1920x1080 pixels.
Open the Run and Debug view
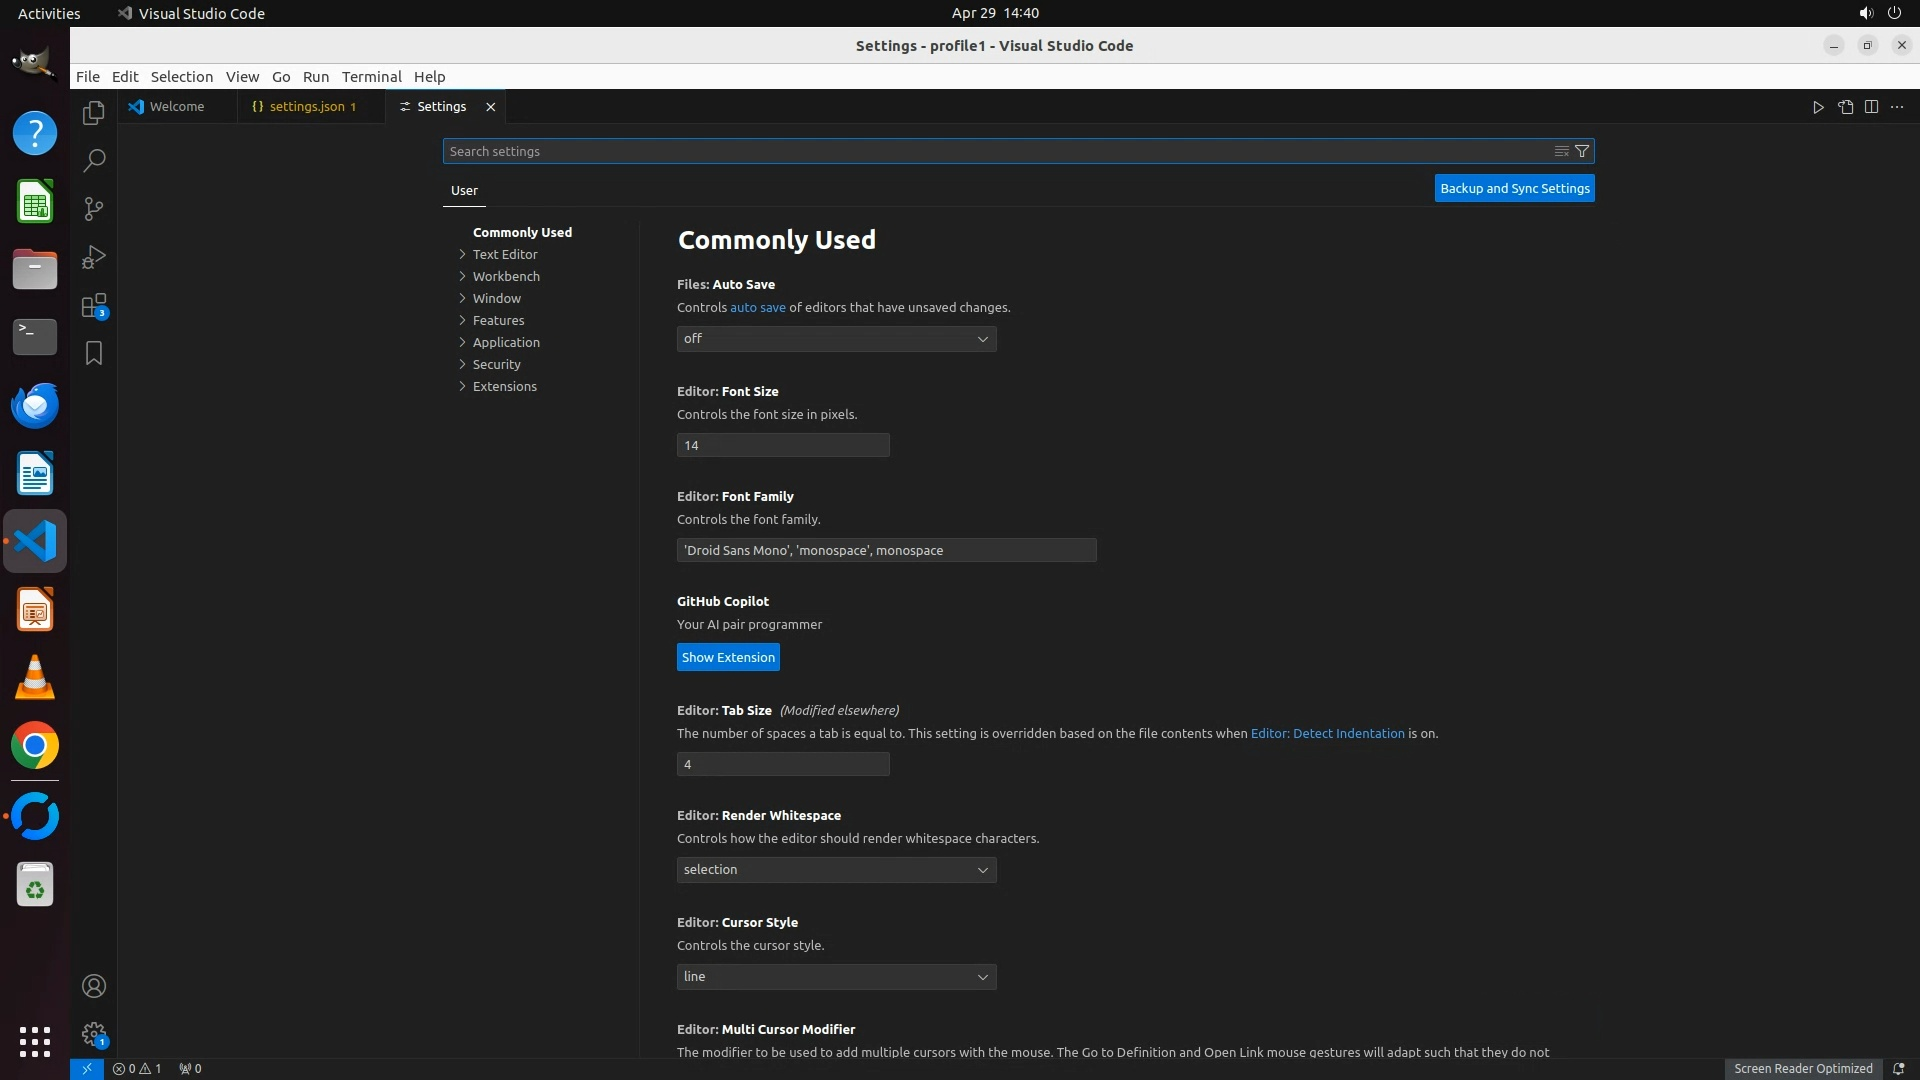point(93,257)
